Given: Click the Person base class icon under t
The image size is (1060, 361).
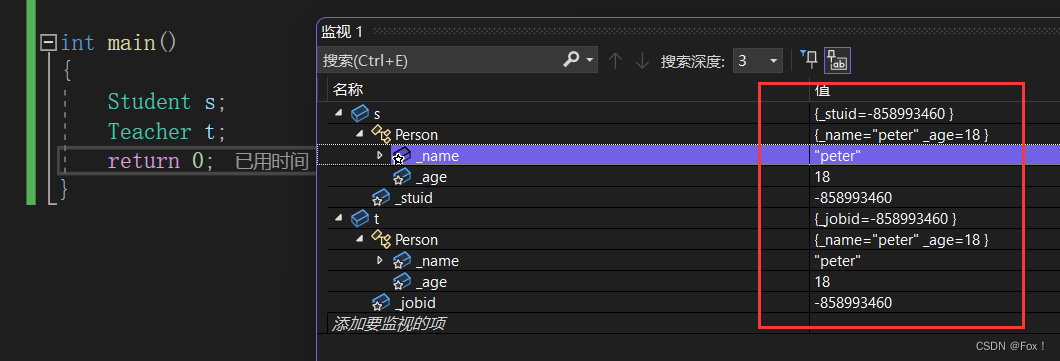Looking at the screenshot, I should [381, 239].
